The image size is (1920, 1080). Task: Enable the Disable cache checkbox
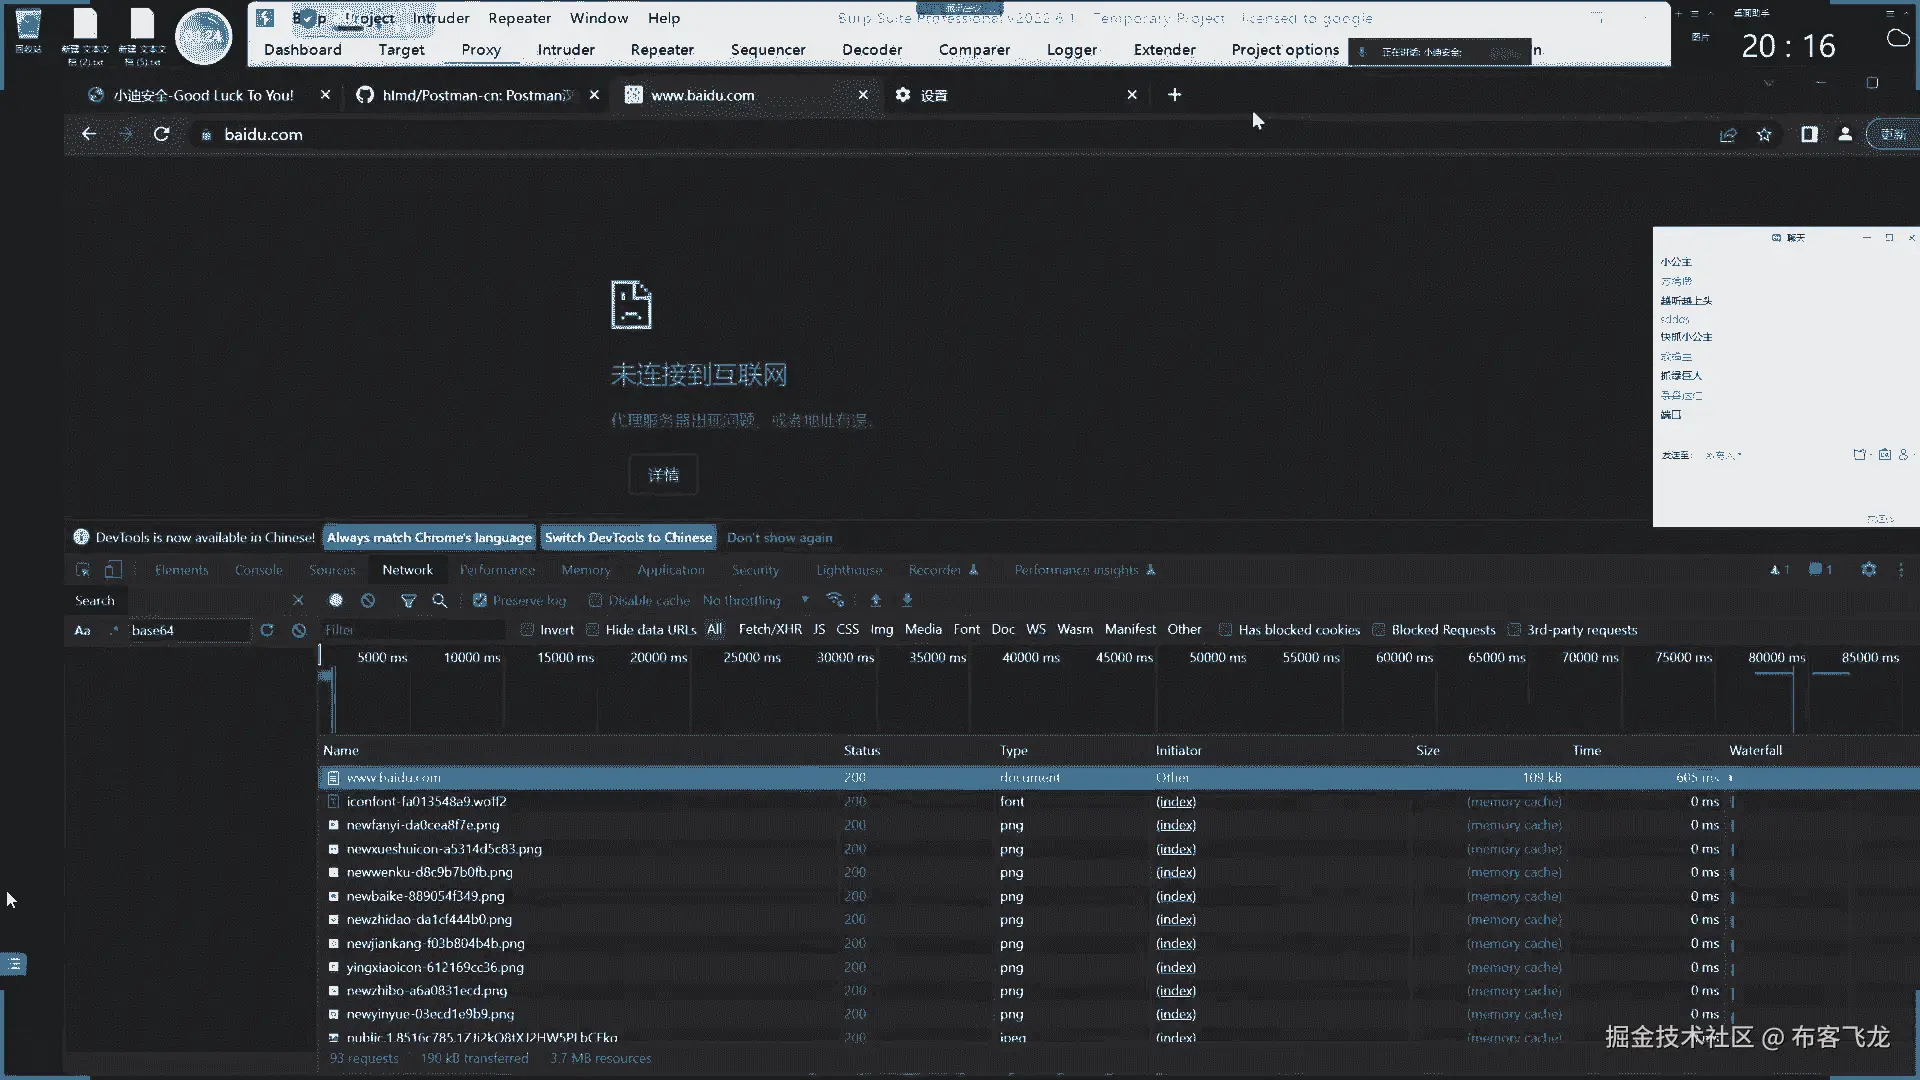tap(596, 600)
